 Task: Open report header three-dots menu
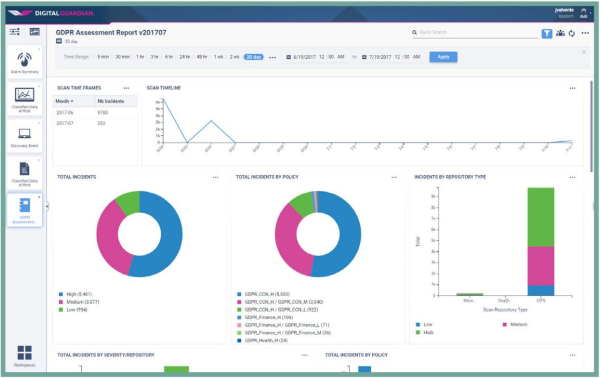(x=585, y=33)
